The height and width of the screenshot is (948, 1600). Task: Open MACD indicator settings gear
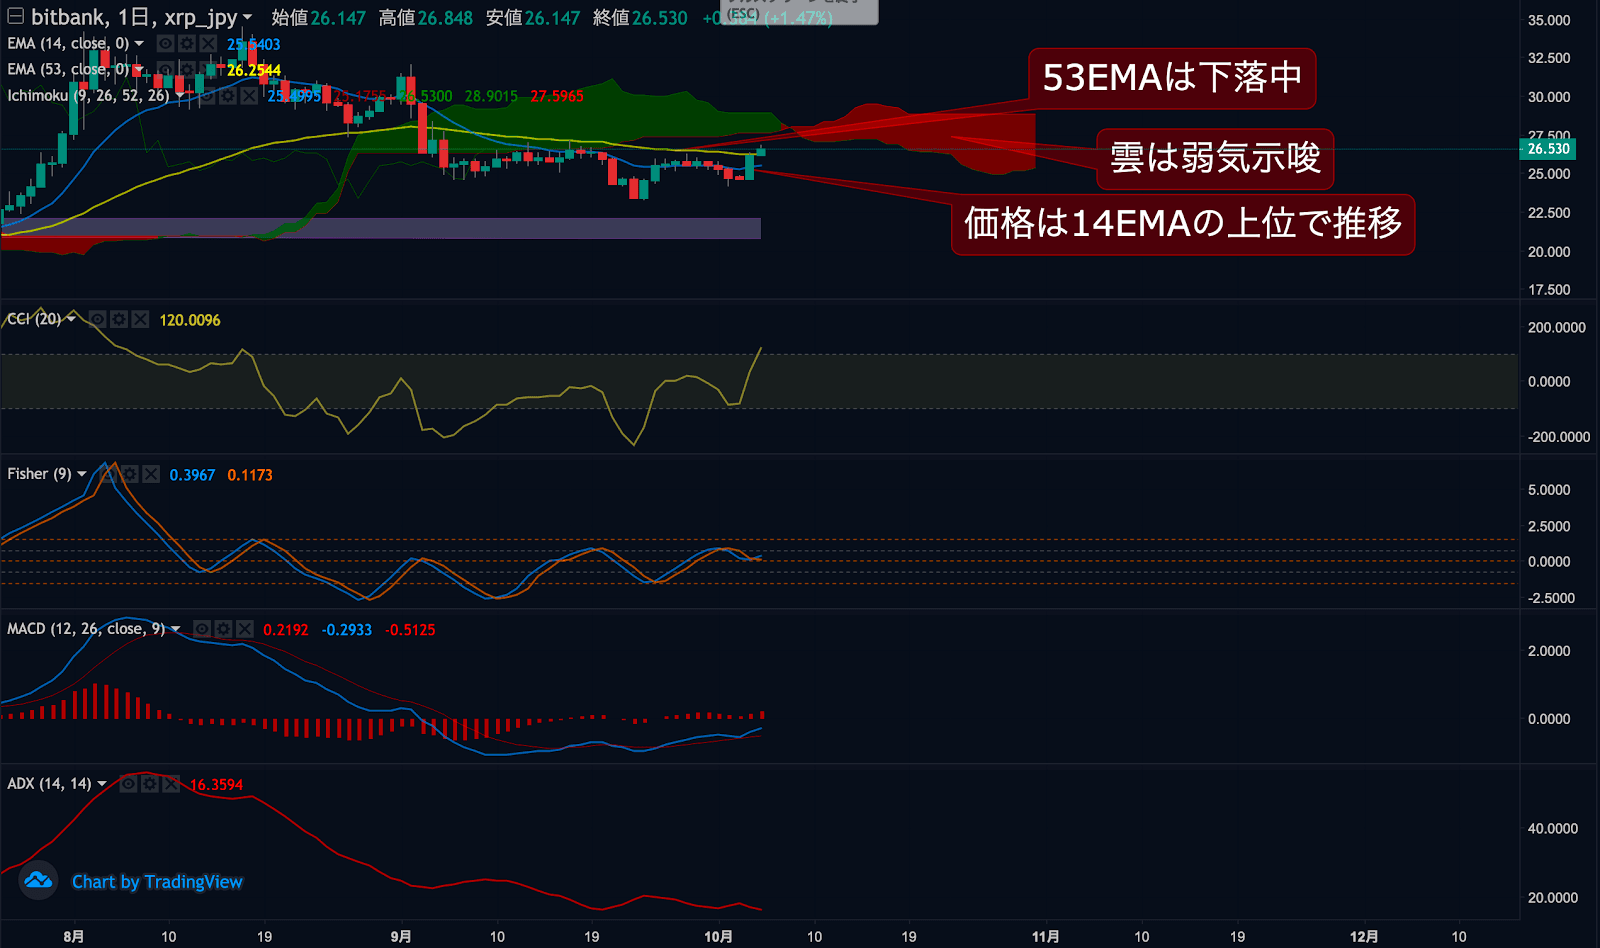[223, 629]
